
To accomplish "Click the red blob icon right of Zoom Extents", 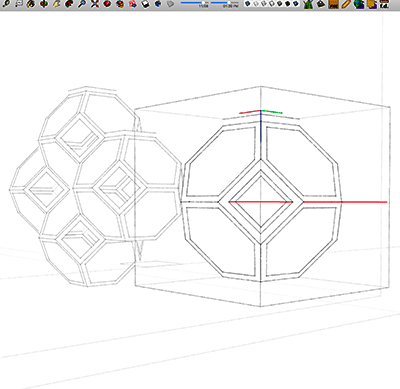I will coord(107,4).
